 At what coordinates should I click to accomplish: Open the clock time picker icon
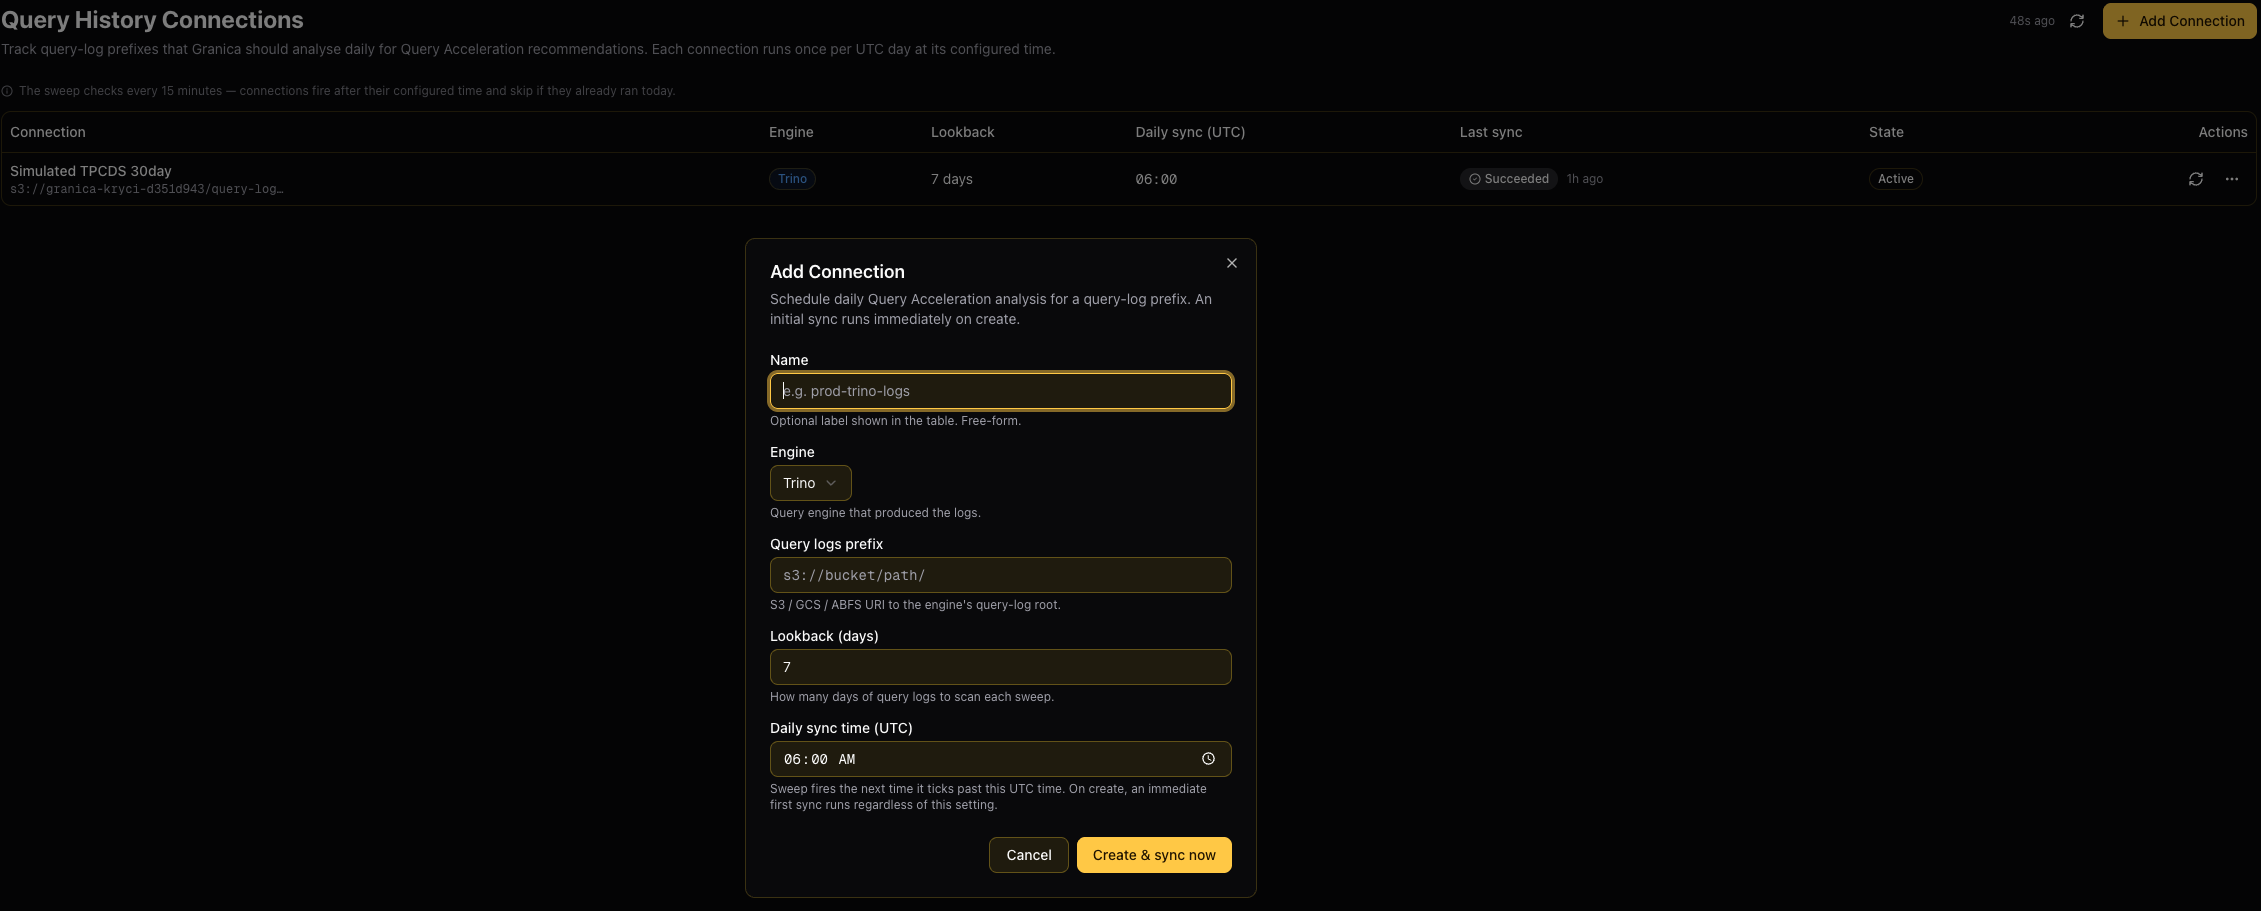click(1208, 759)
